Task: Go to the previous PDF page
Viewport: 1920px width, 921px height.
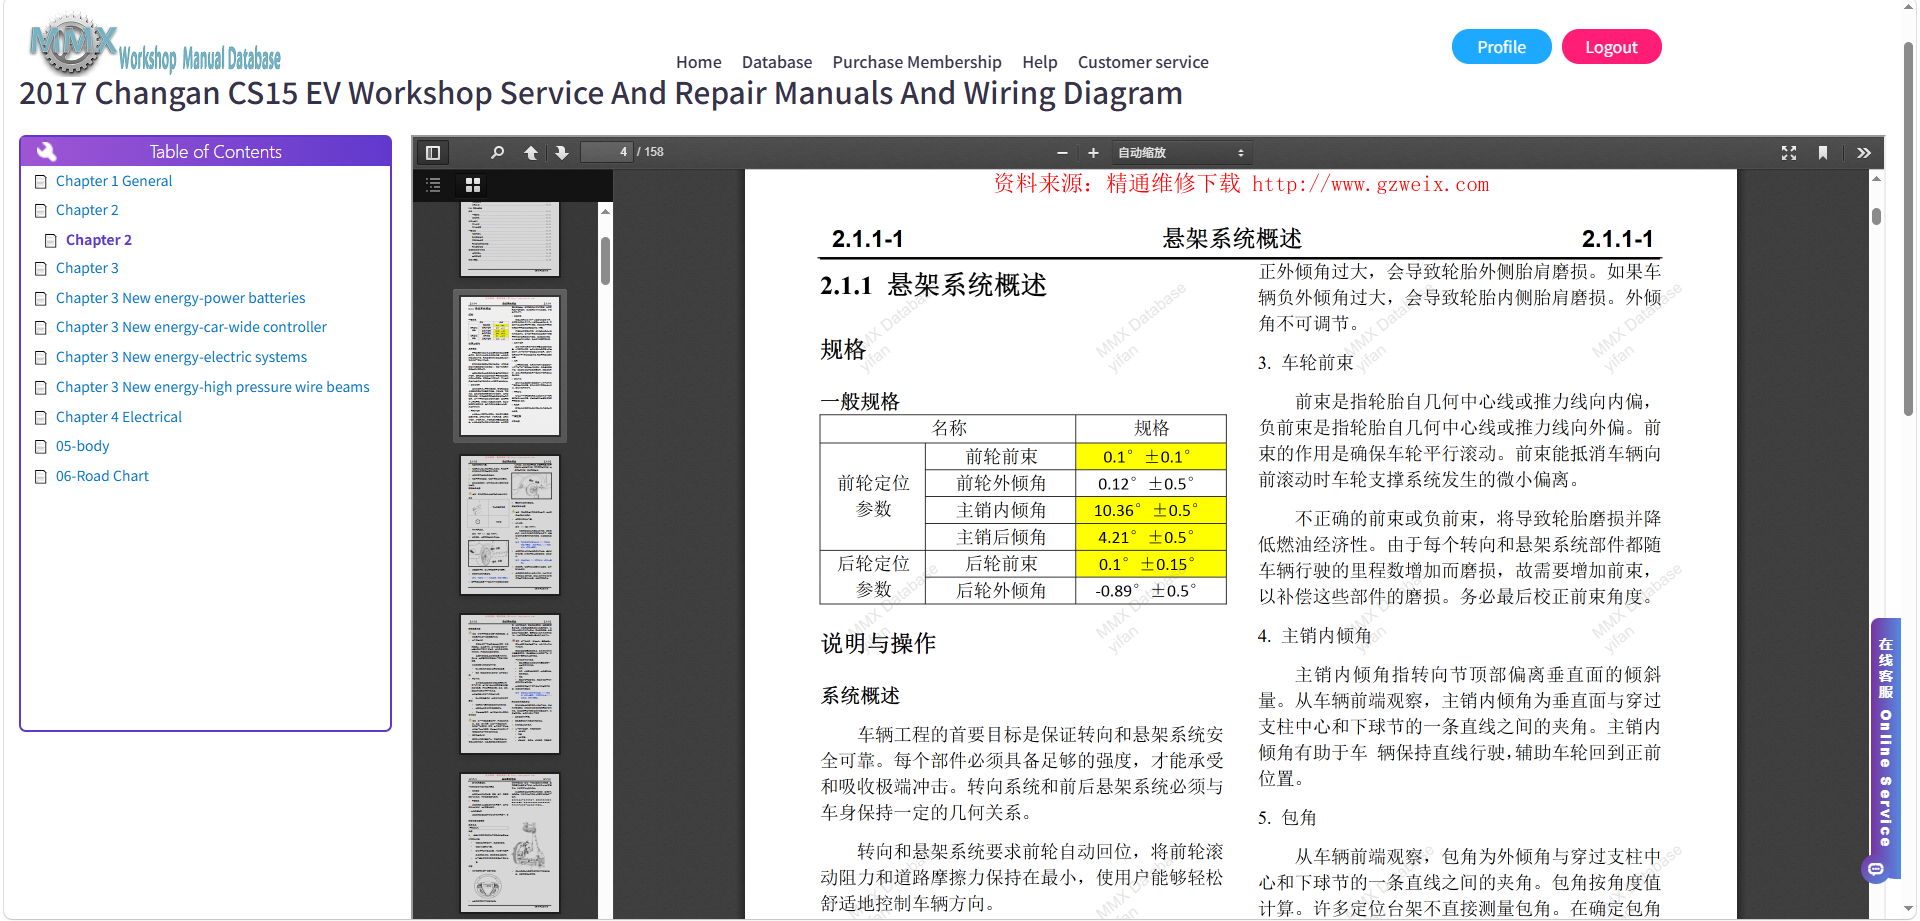Action: [x=531, y=153]
